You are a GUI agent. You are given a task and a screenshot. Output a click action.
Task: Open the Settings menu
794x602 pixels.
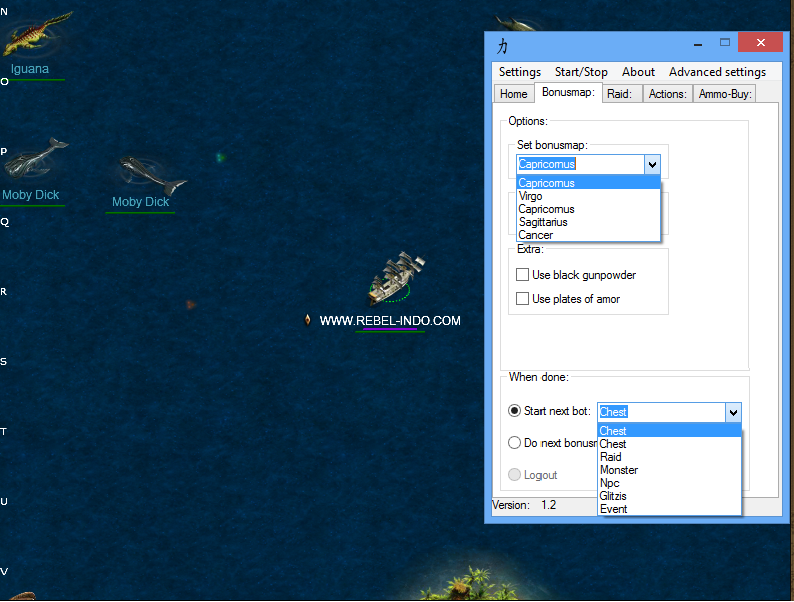click(520, 72)
